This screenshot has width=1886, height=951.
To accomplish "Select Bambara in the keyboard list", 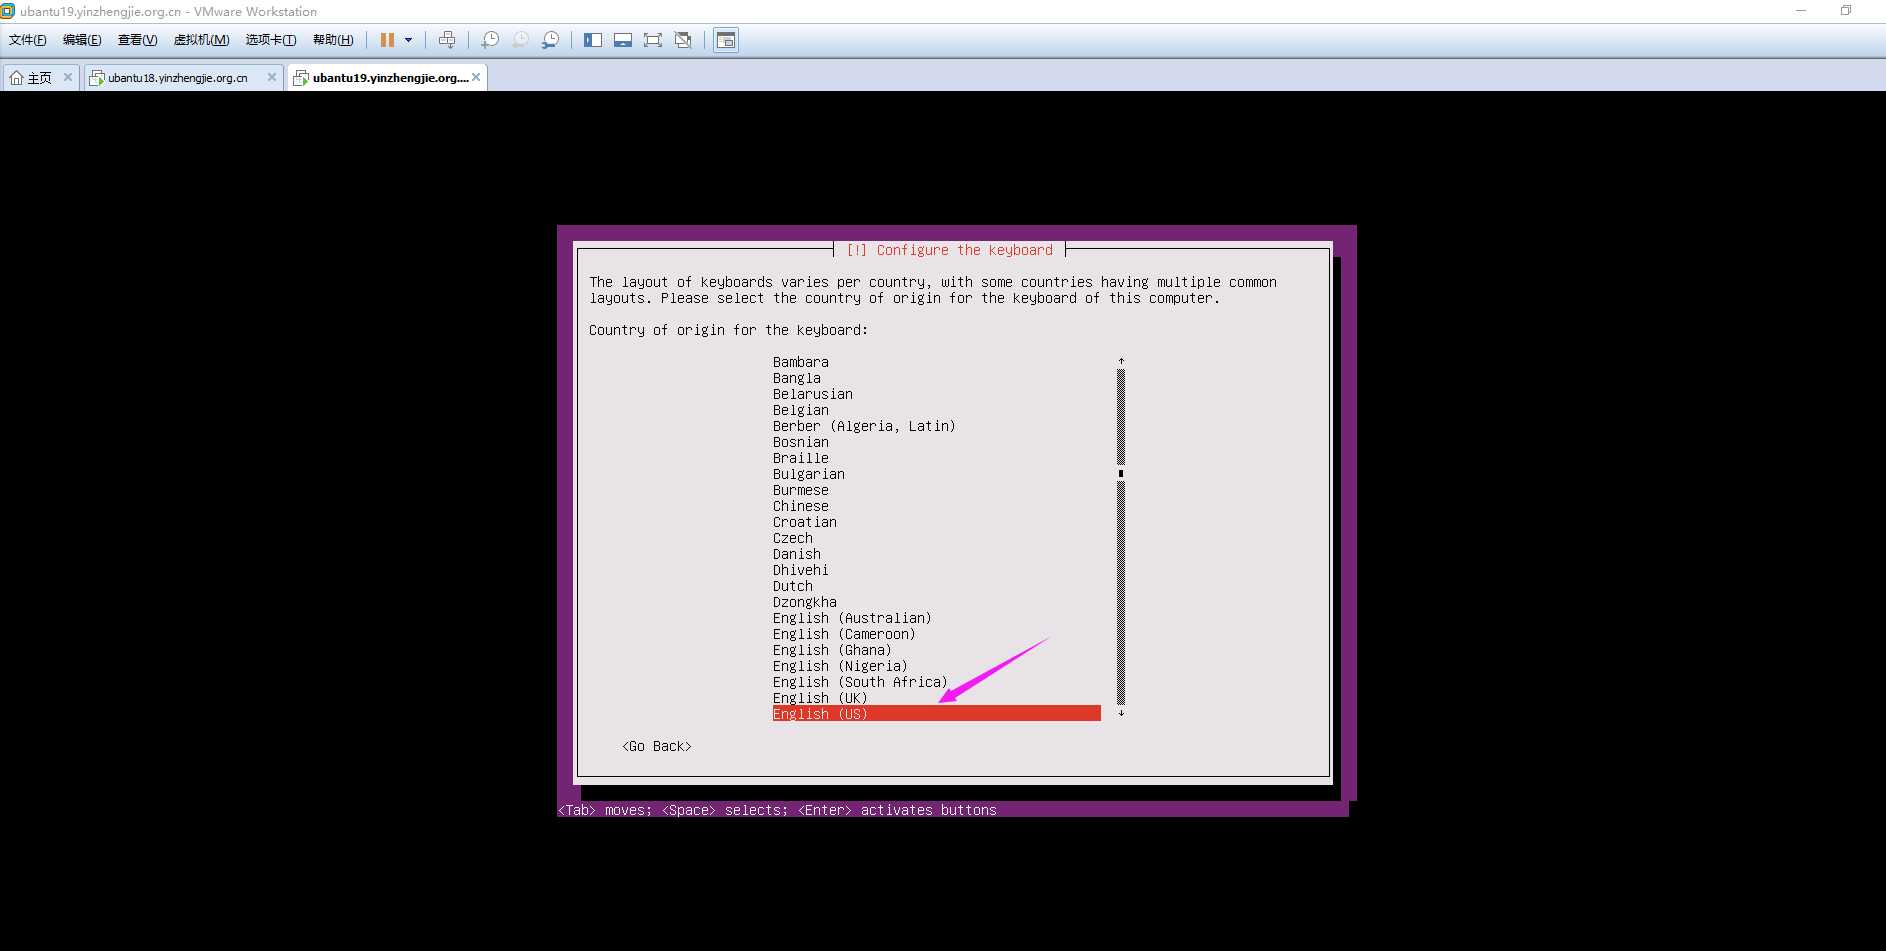I will coord(801,362).
